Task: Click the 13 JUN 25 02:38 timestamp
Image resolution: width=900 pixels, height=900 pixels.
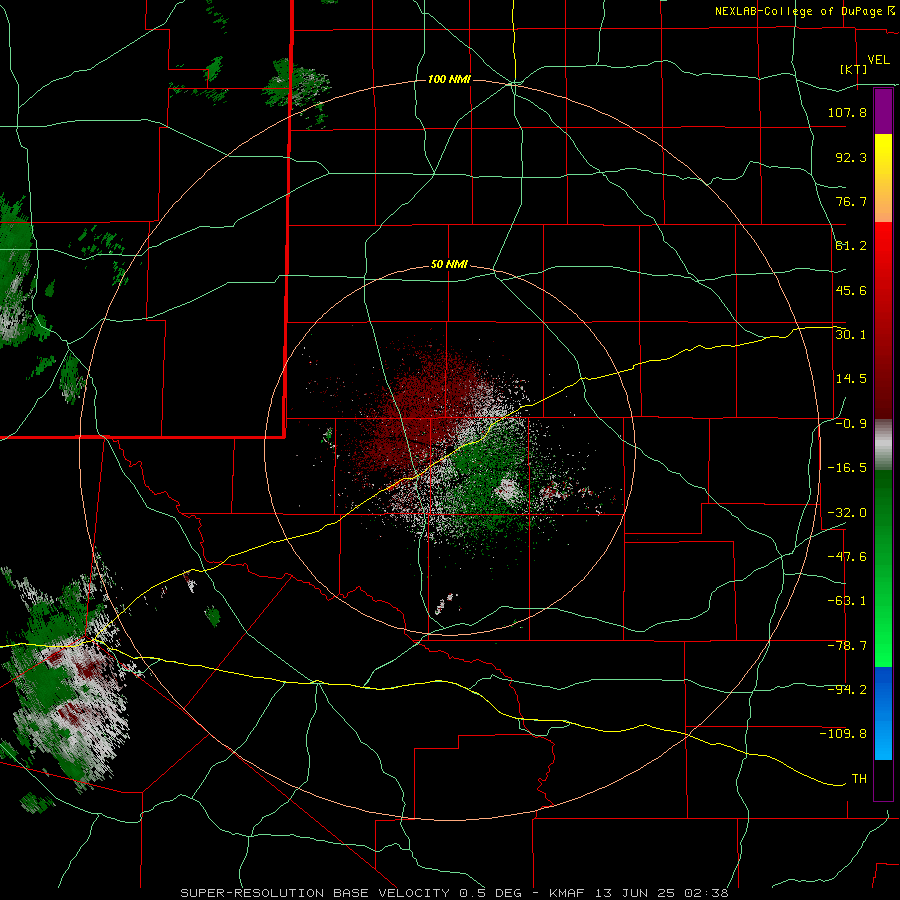Action: (x=664, y=893)
